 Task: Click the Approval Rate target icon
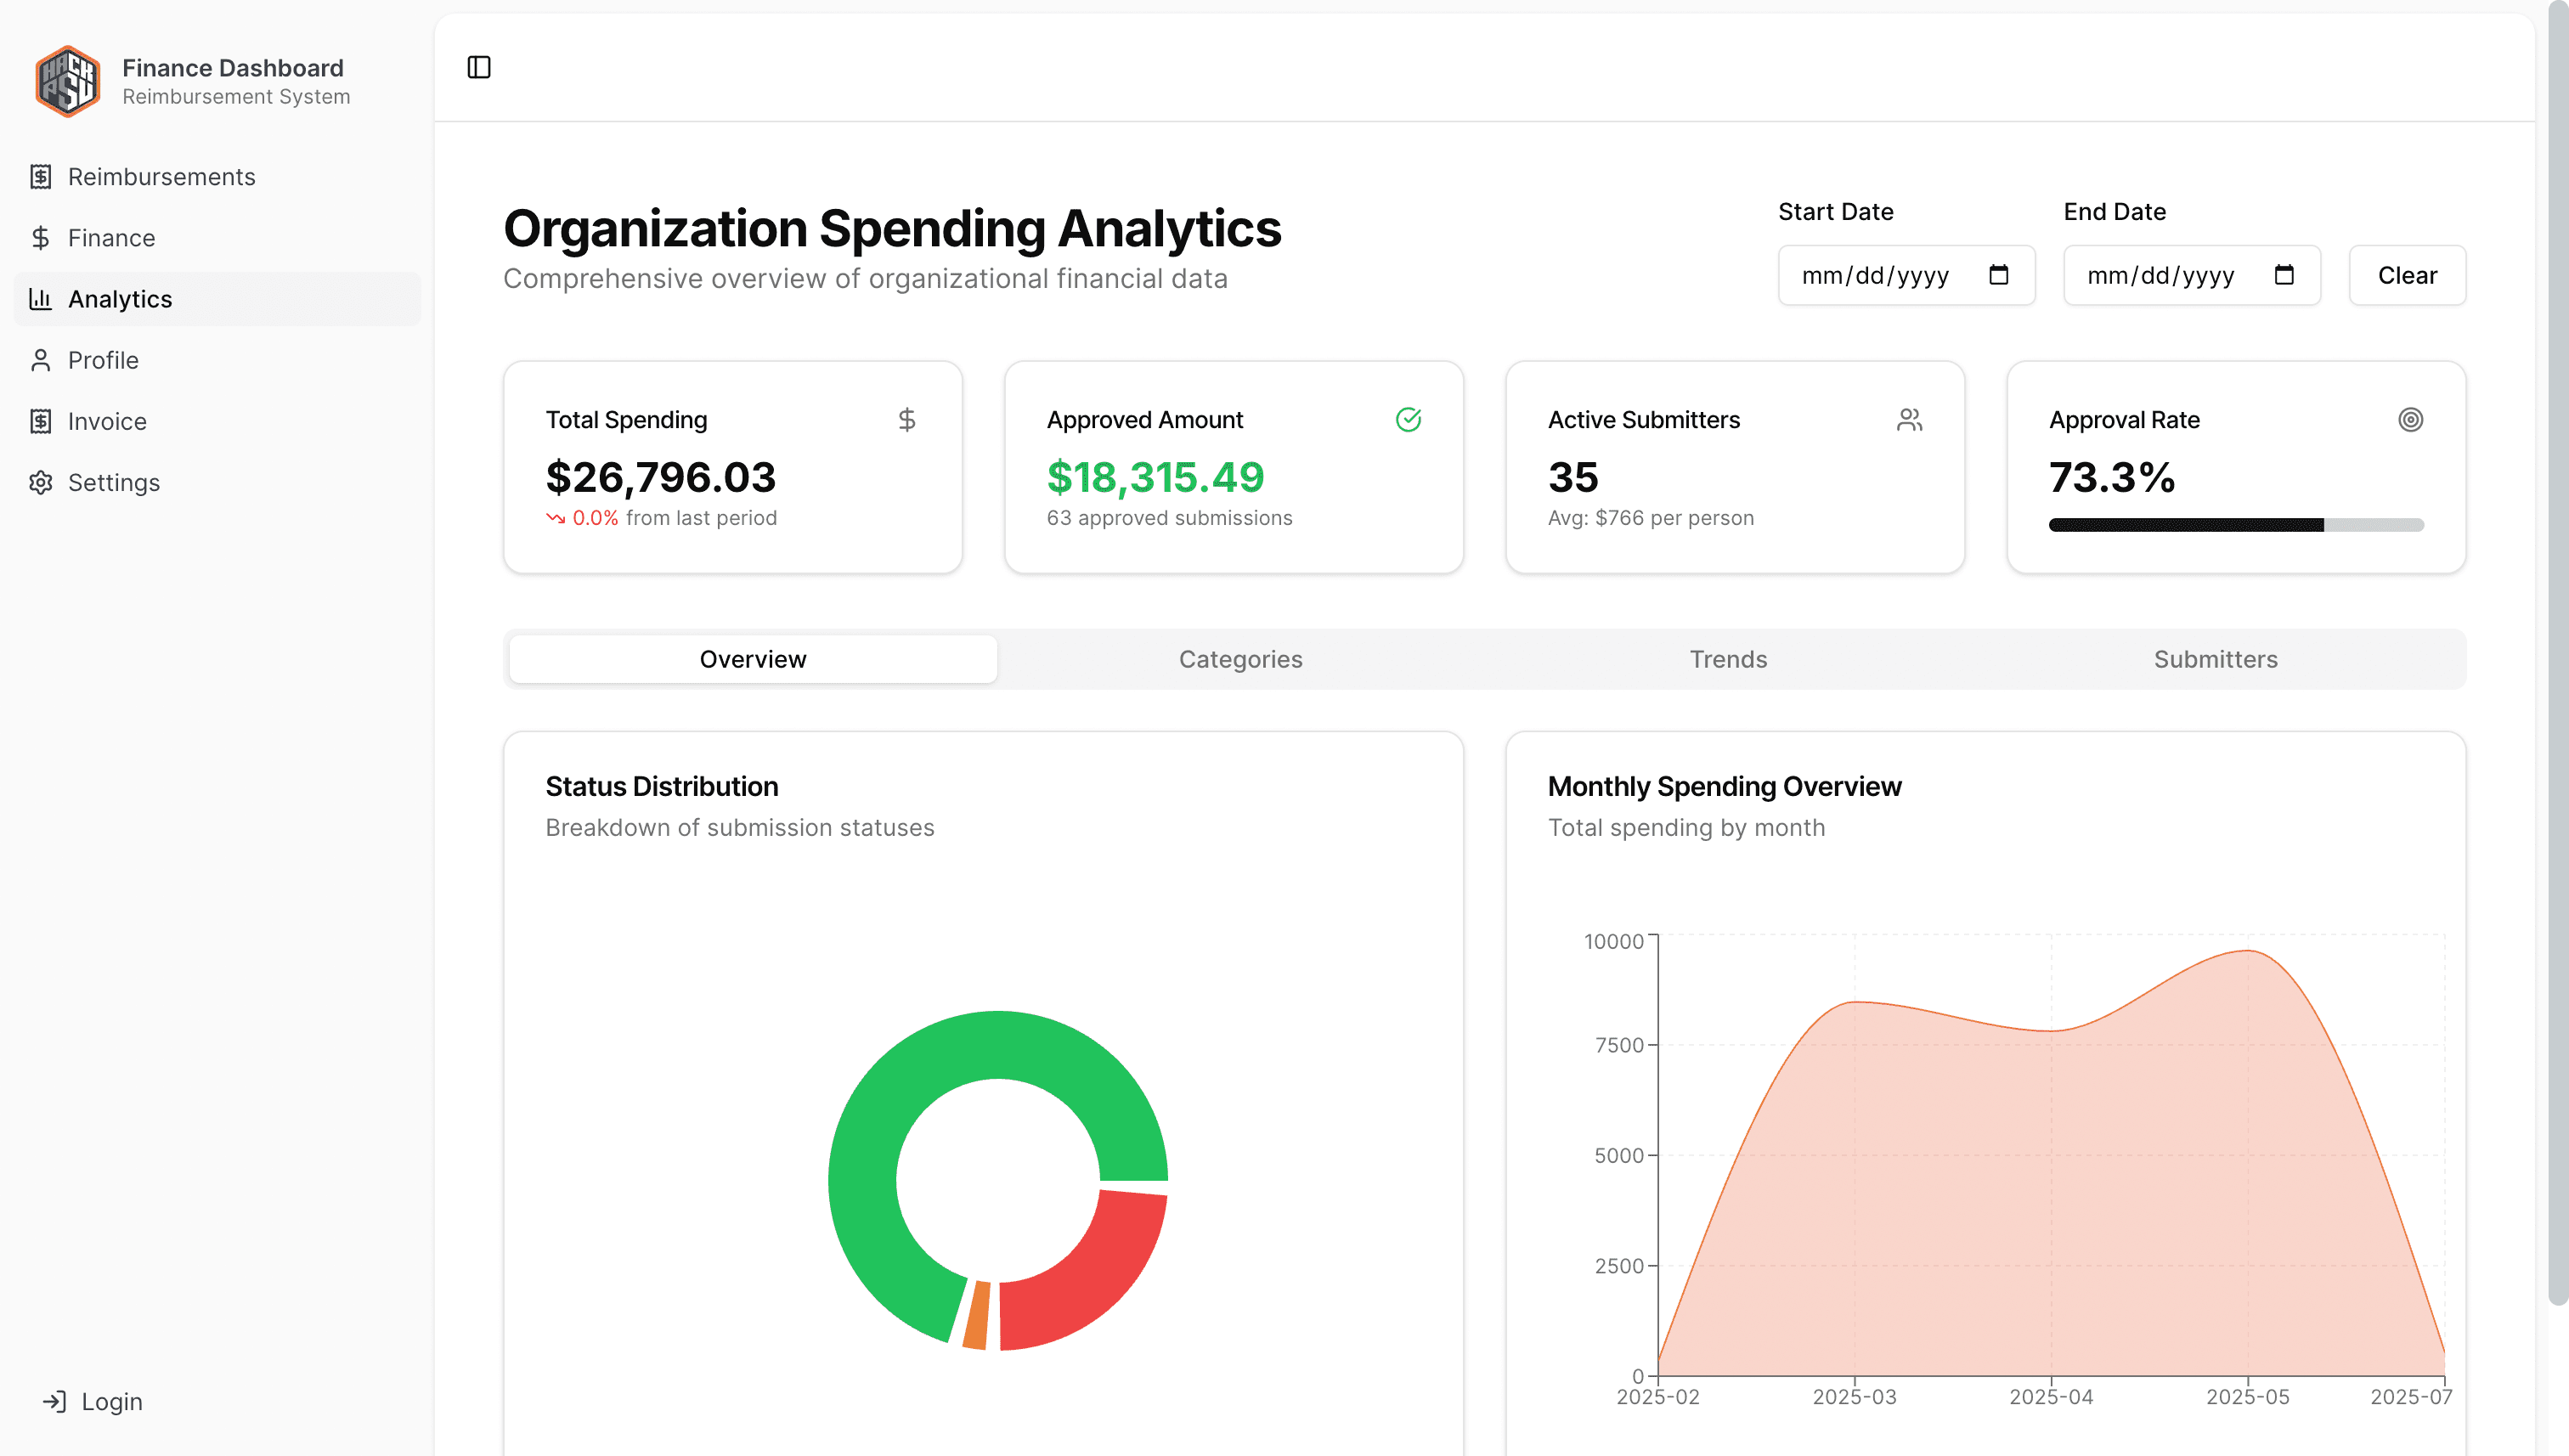(2410, 420)
